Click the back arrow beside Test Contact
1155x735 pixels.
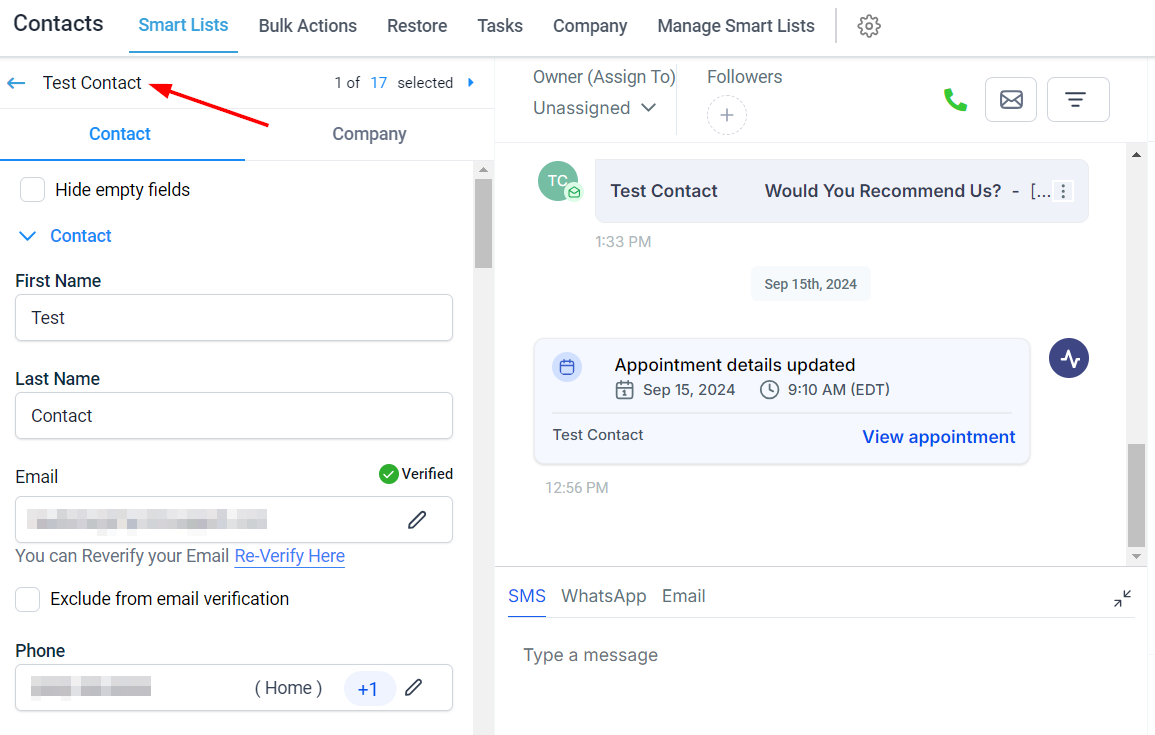click(x=16, y=83)
